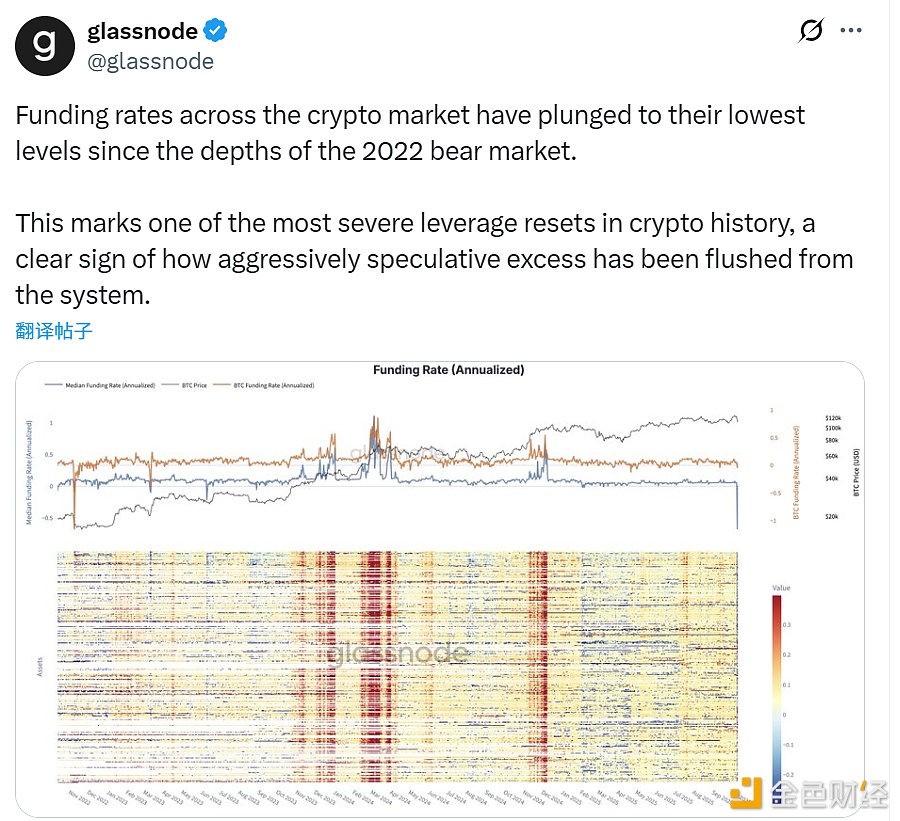Click the BTC Price (USD) axis title
Image resolution: width=900 pixels, height=821 pixels.
point(856,470)
